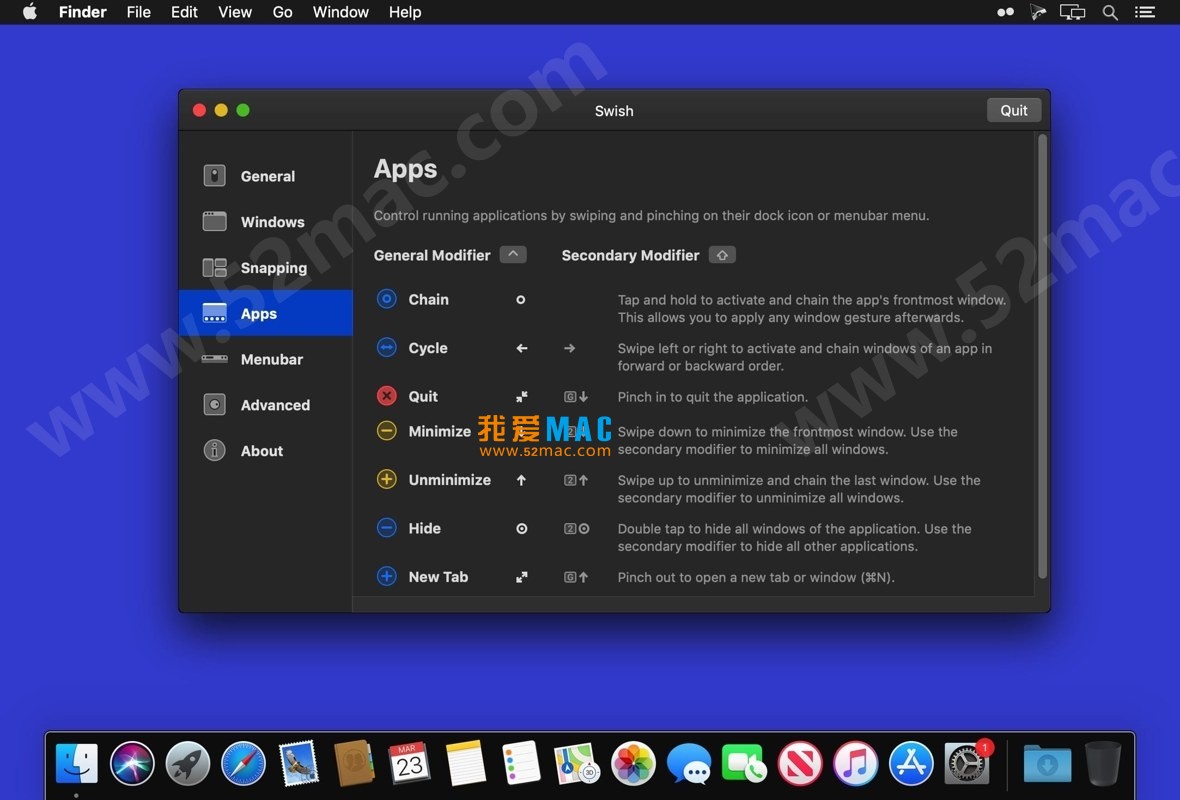This screenshot has height=800, width=1180.
Task: Show the About pane
Action: (266, 451)
